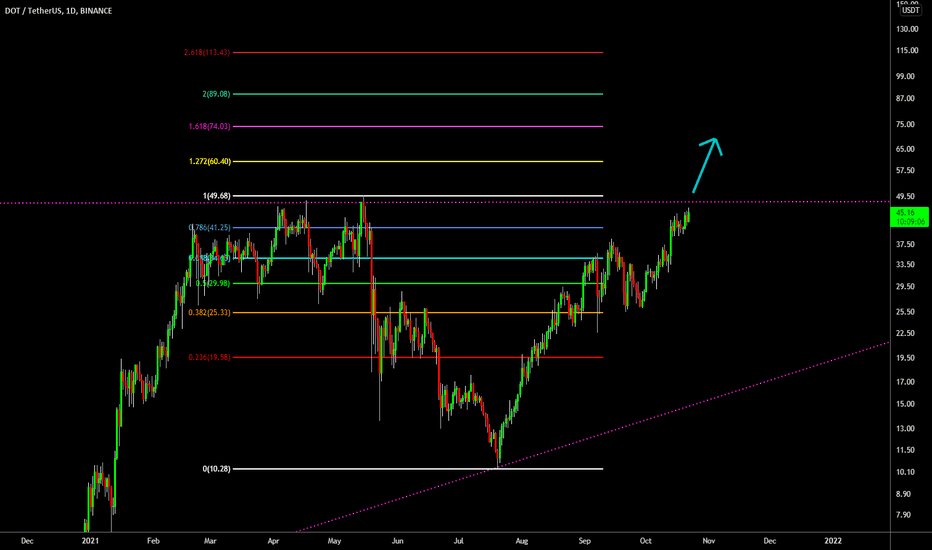Select the 0.5(29.98) Fibonacci label
The width and height of the screenshot is (932, 550).
[x=213, y=283]
